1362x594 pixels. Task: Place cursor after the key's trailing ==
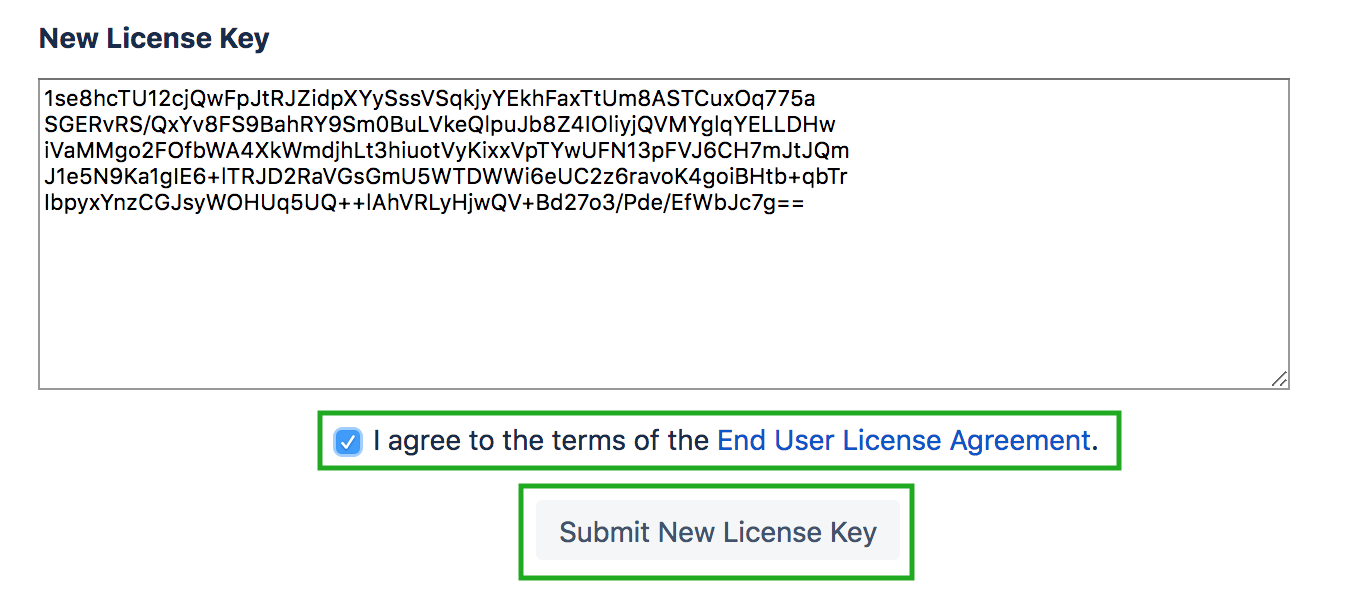[x=806, y=203]
